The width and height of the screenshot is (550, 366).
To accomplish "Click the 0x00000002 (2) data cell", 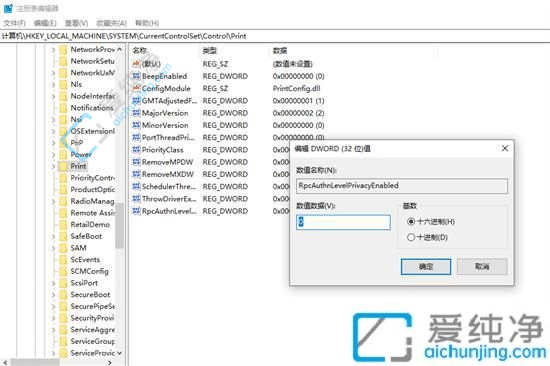I will (x=299, y=113).
